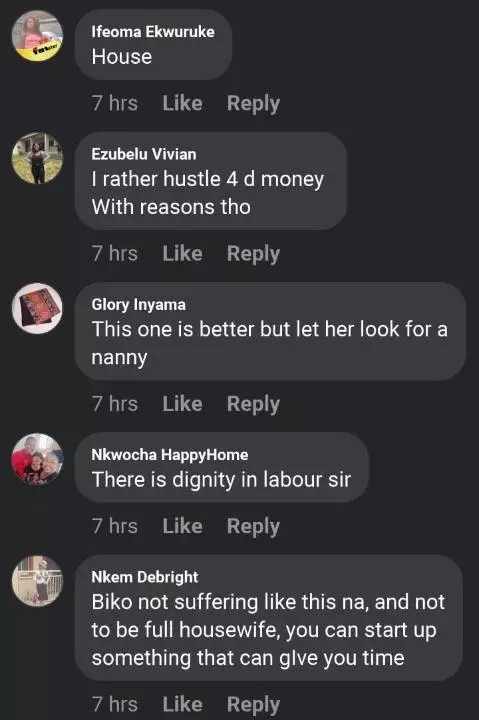Image resolution: width=479 pixels, height=720 pixels.
Task: Open the Ezubelu Vivian name link
Action: tap(144, 154)
